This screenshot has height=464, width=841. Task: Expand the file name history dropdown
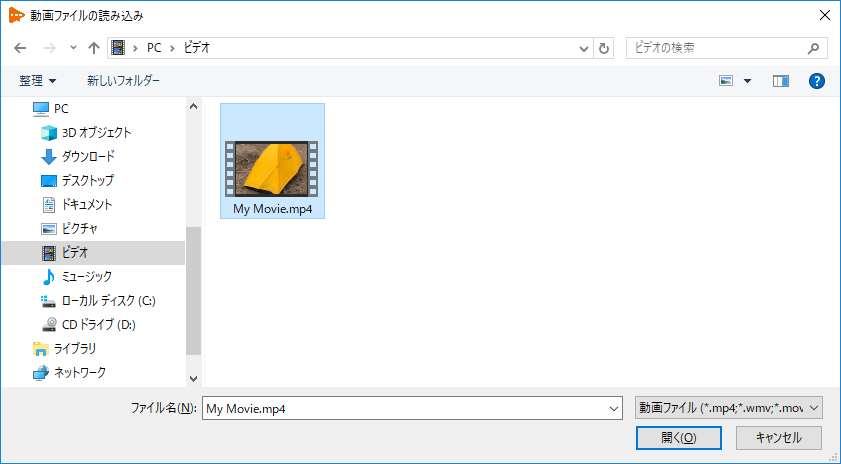click(614, 409)
